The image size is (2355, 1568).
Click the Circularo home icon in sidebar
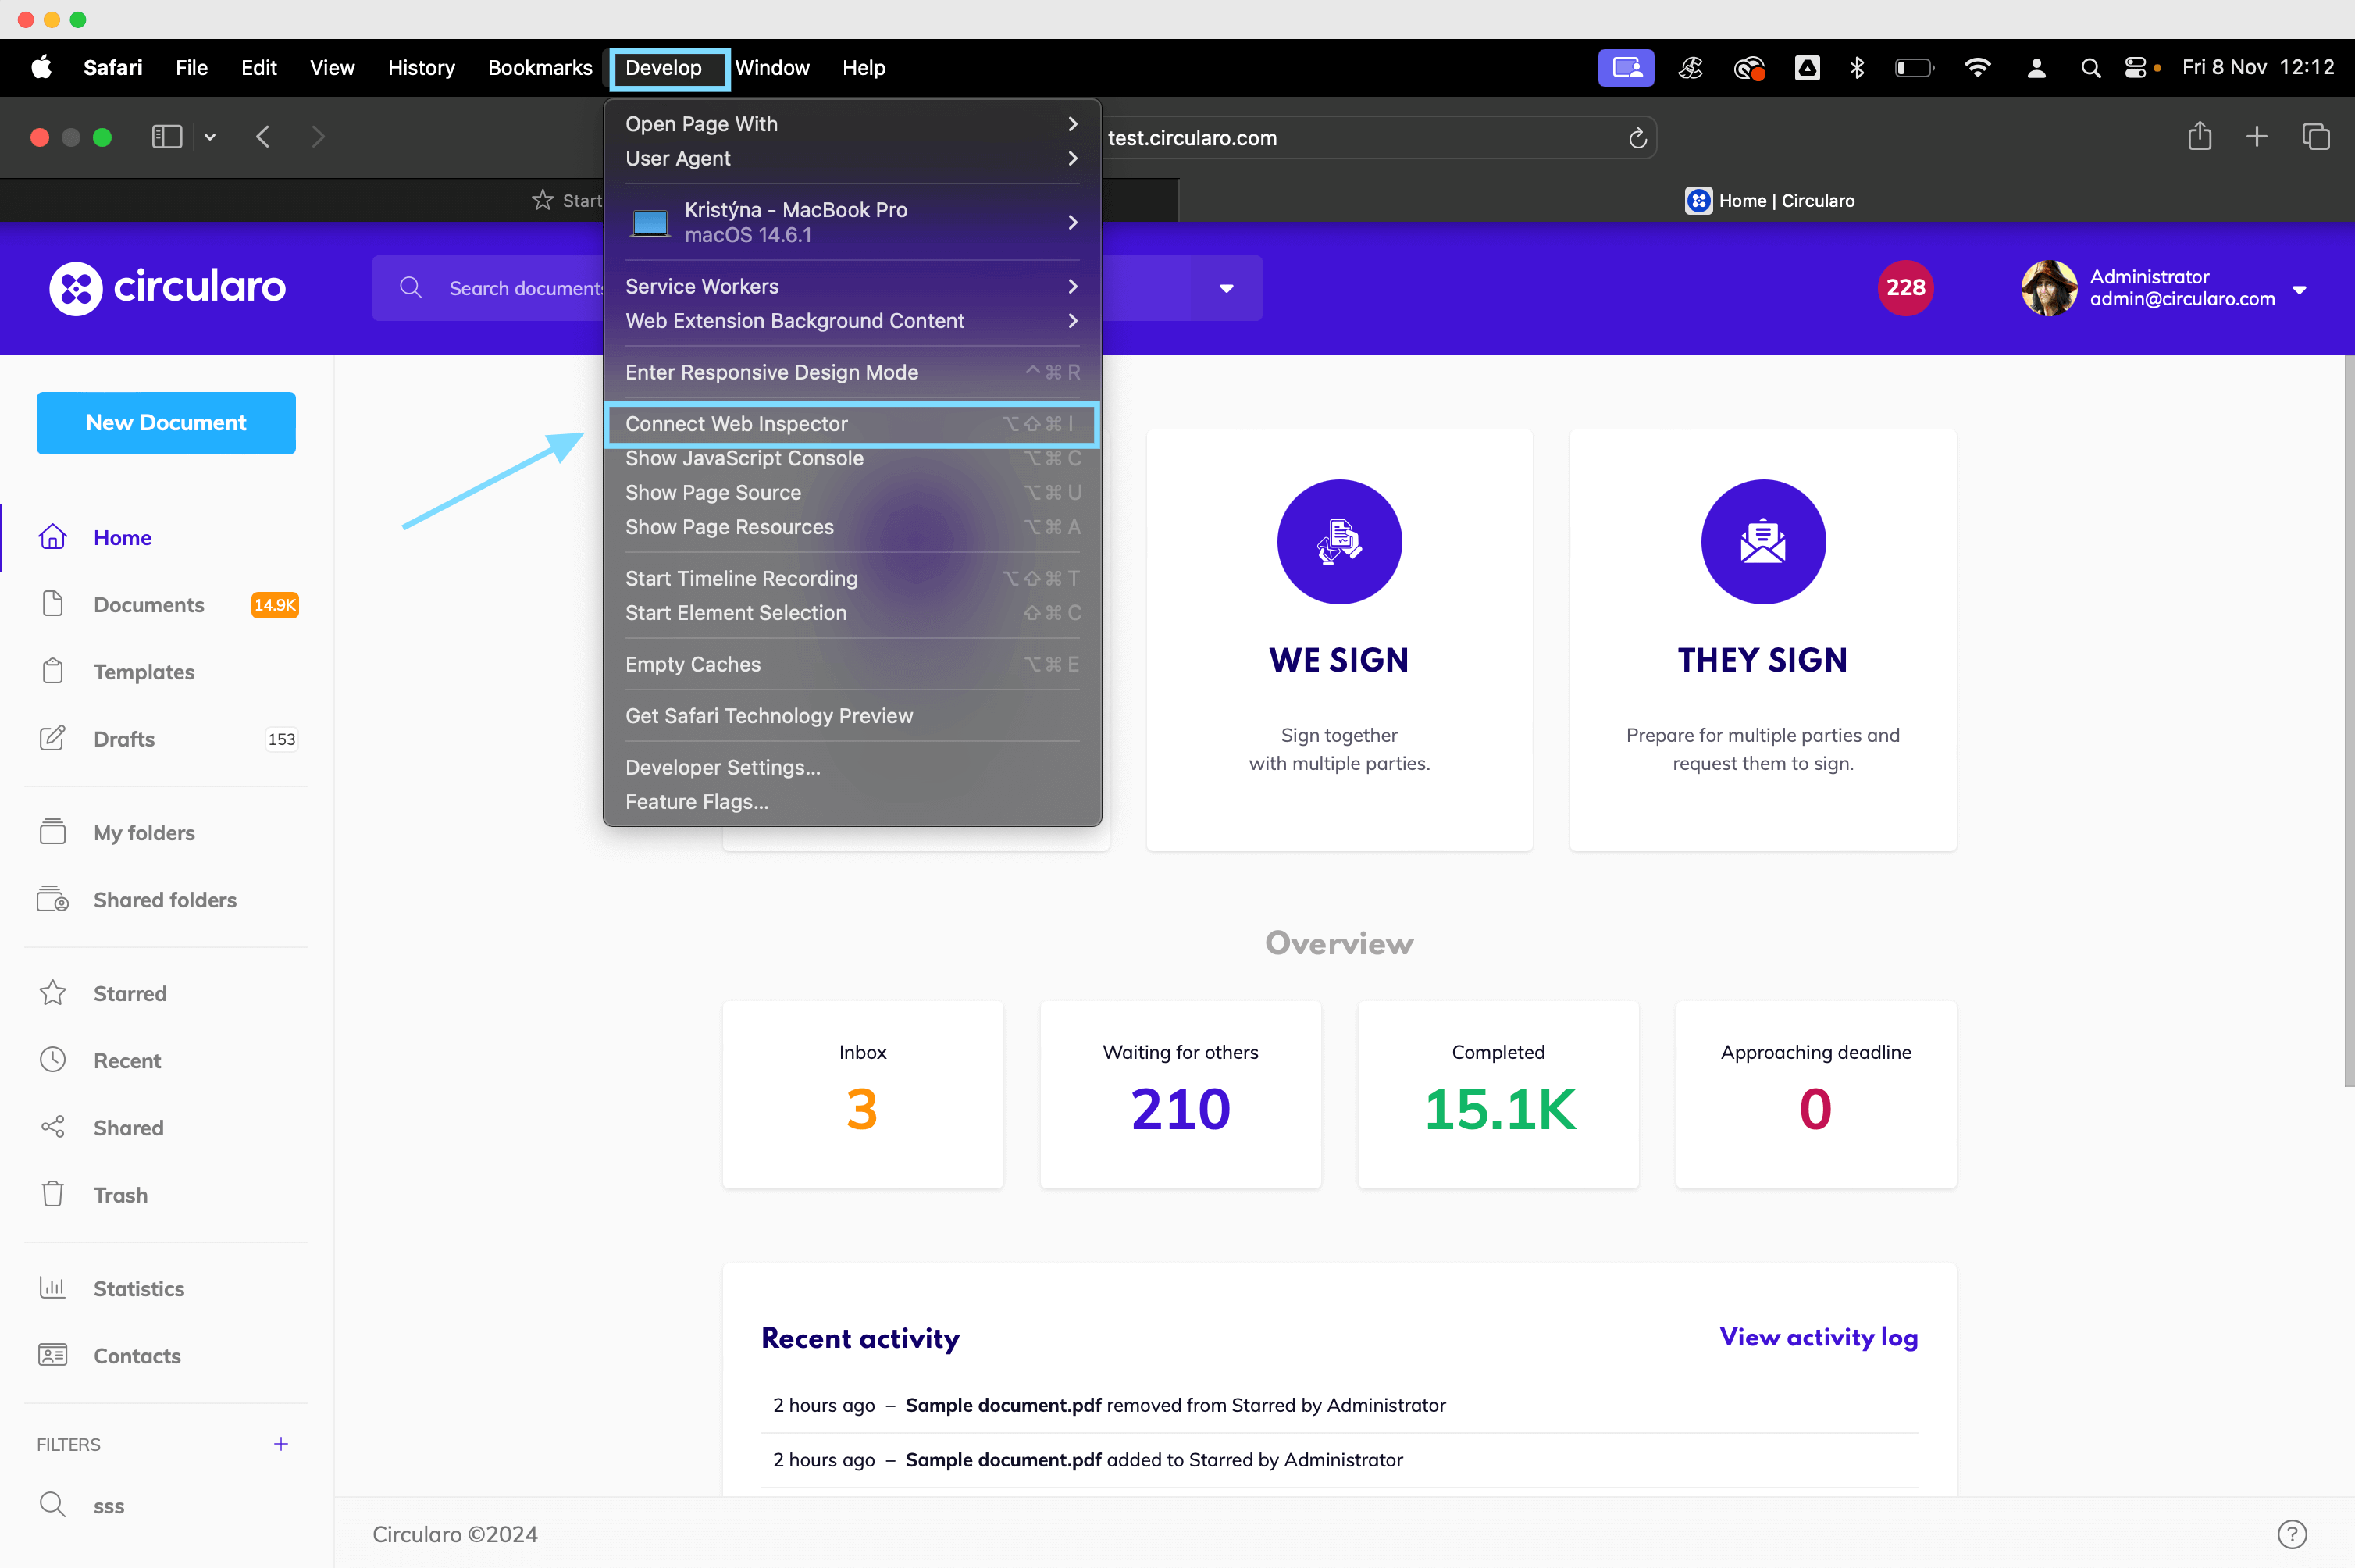(52, 537)
